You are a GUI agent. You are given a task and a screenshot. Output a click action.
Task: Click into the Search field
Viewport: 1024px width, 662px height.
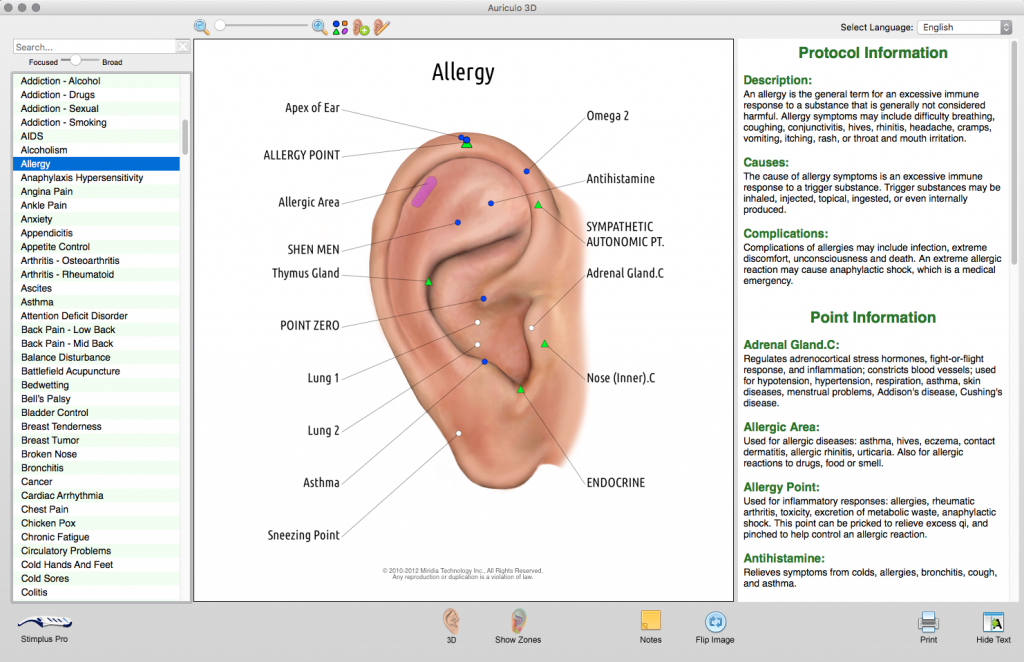95,47
